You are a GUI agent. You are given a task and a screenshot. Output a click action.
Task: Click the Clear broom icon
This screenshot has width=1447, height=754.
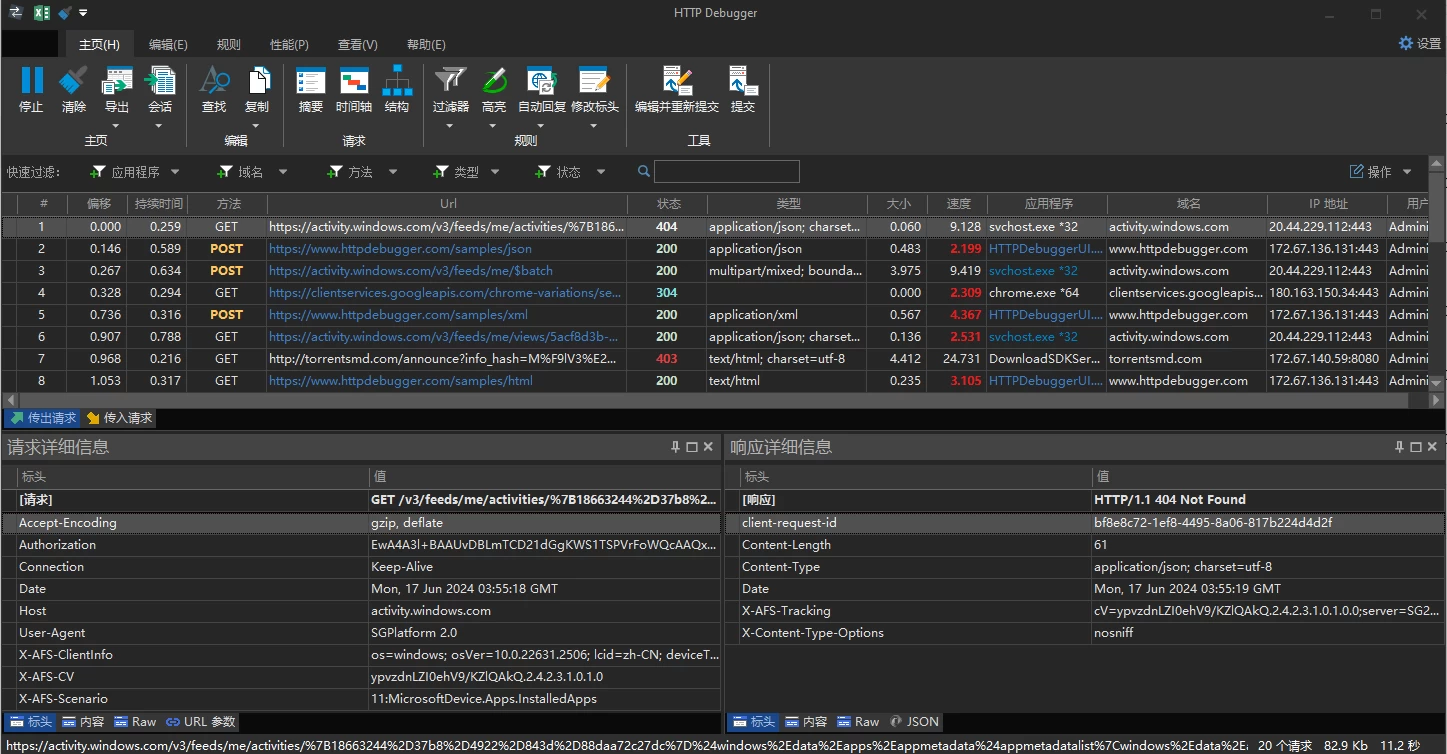74,82
